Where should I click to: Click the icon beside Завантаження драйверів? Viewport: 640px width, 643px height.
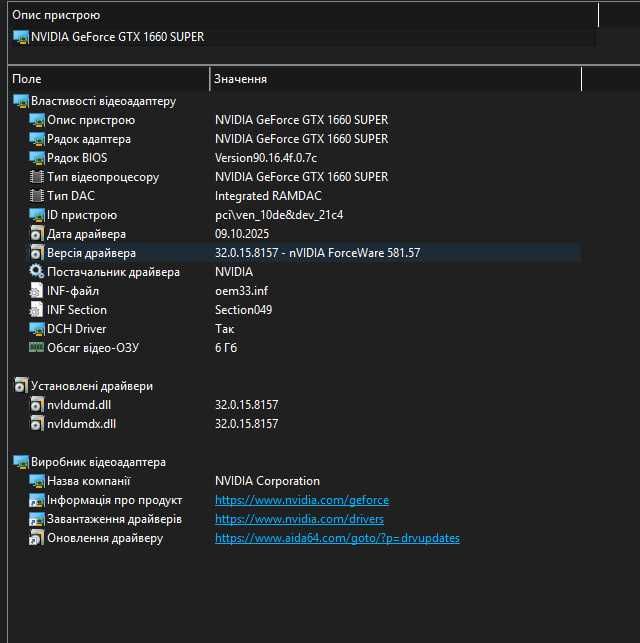[36, 519]
